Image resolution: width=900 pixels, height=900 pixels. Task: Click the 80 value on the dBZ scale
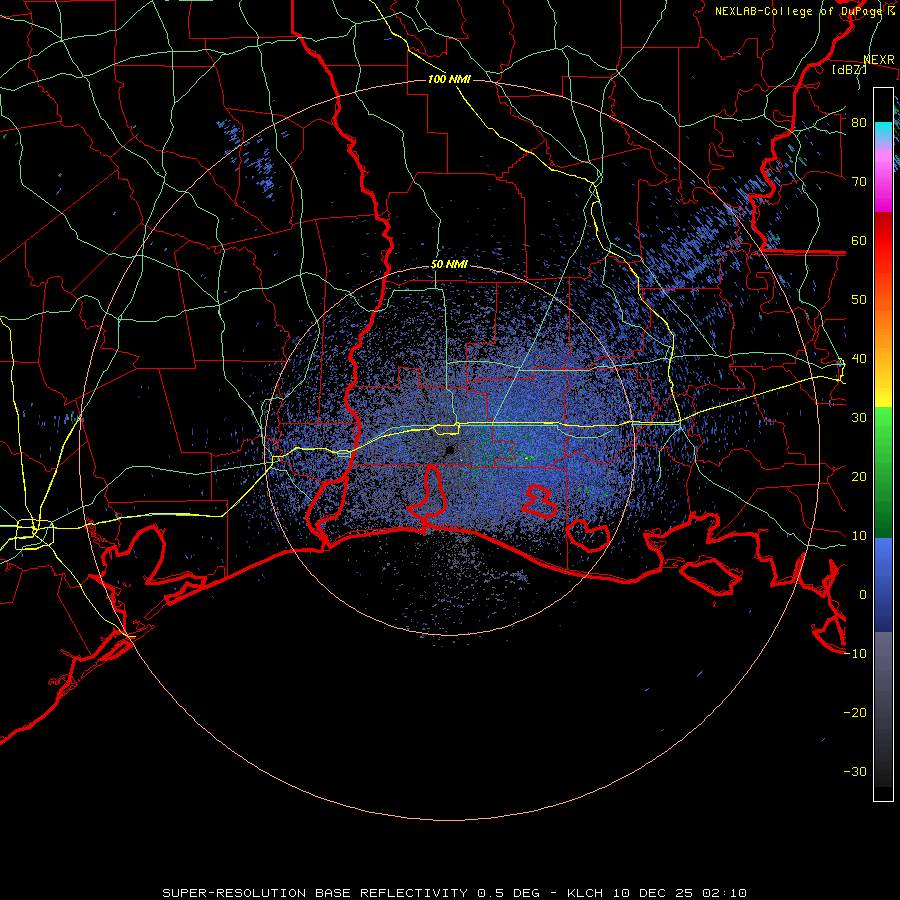click(859, 123)
